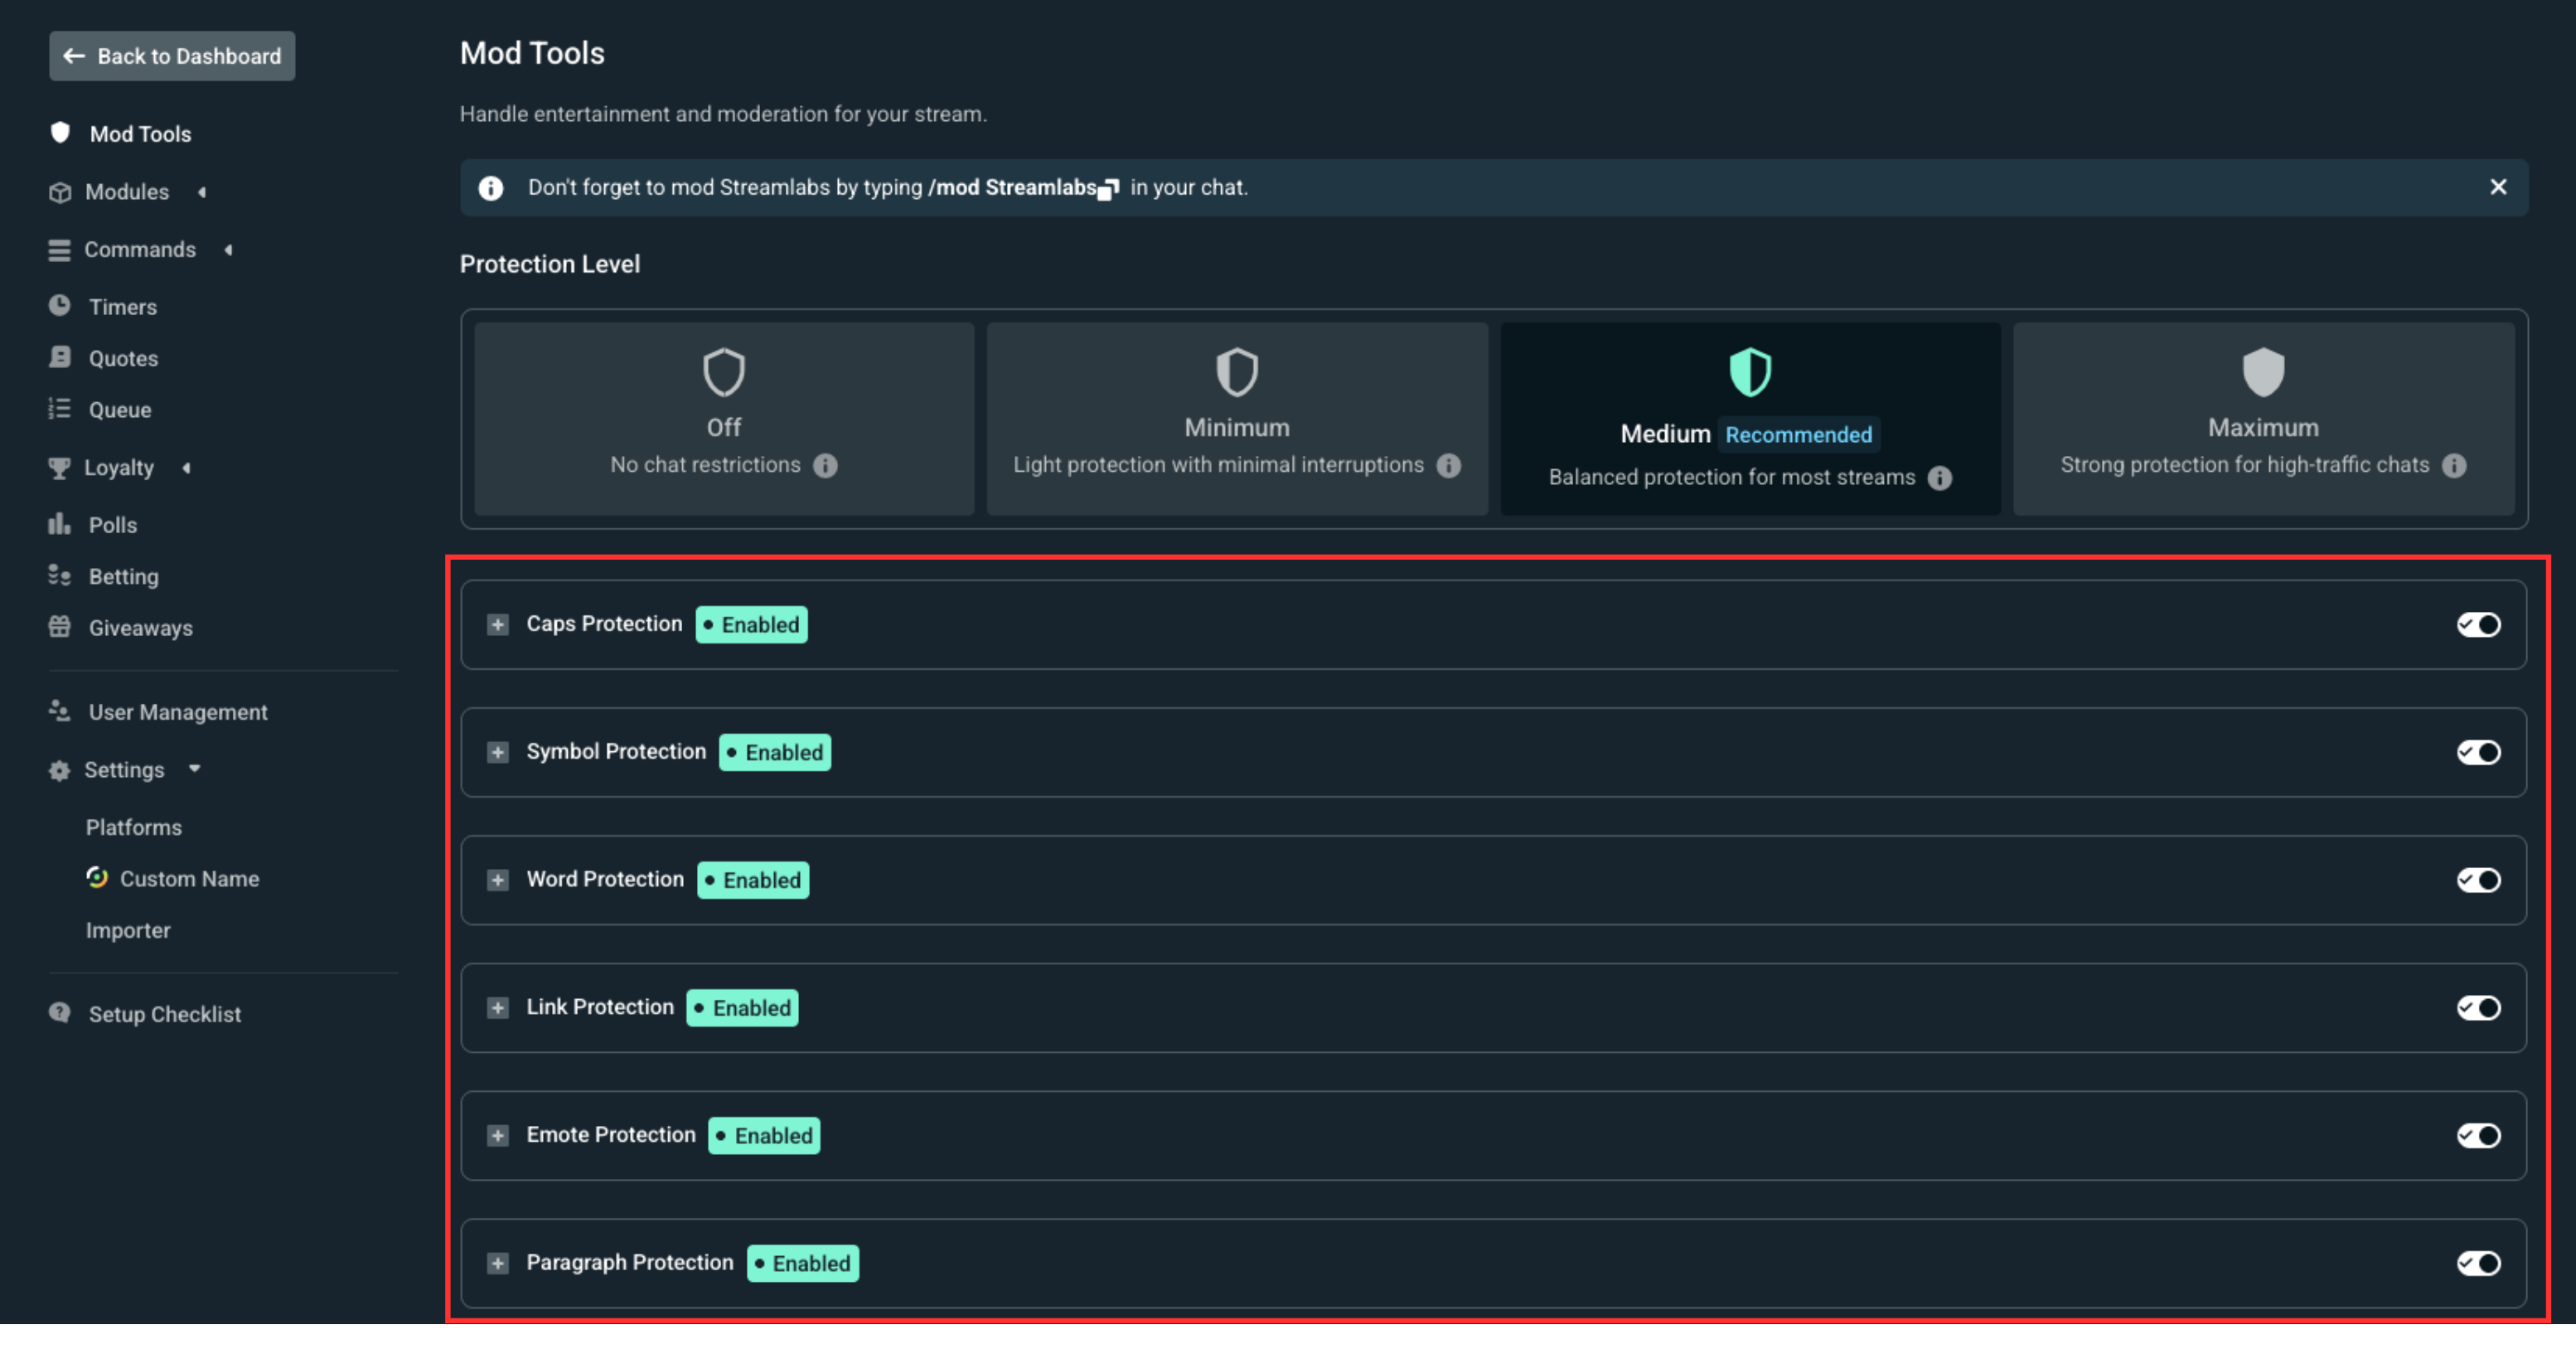
Task: Expand Emote Protection with plus icon
Action: pyautogui.click(x=498, y=1136)
